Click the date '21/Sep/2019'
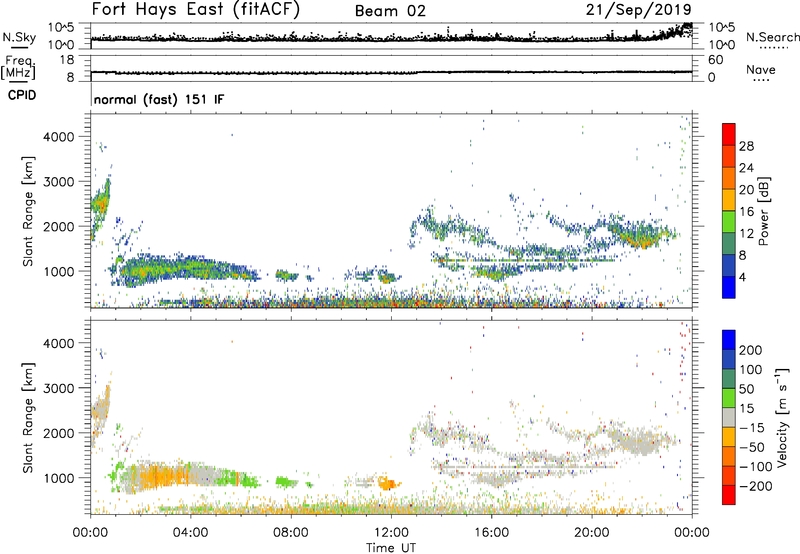This screenshot has height=554, width=800. point(638,9)
